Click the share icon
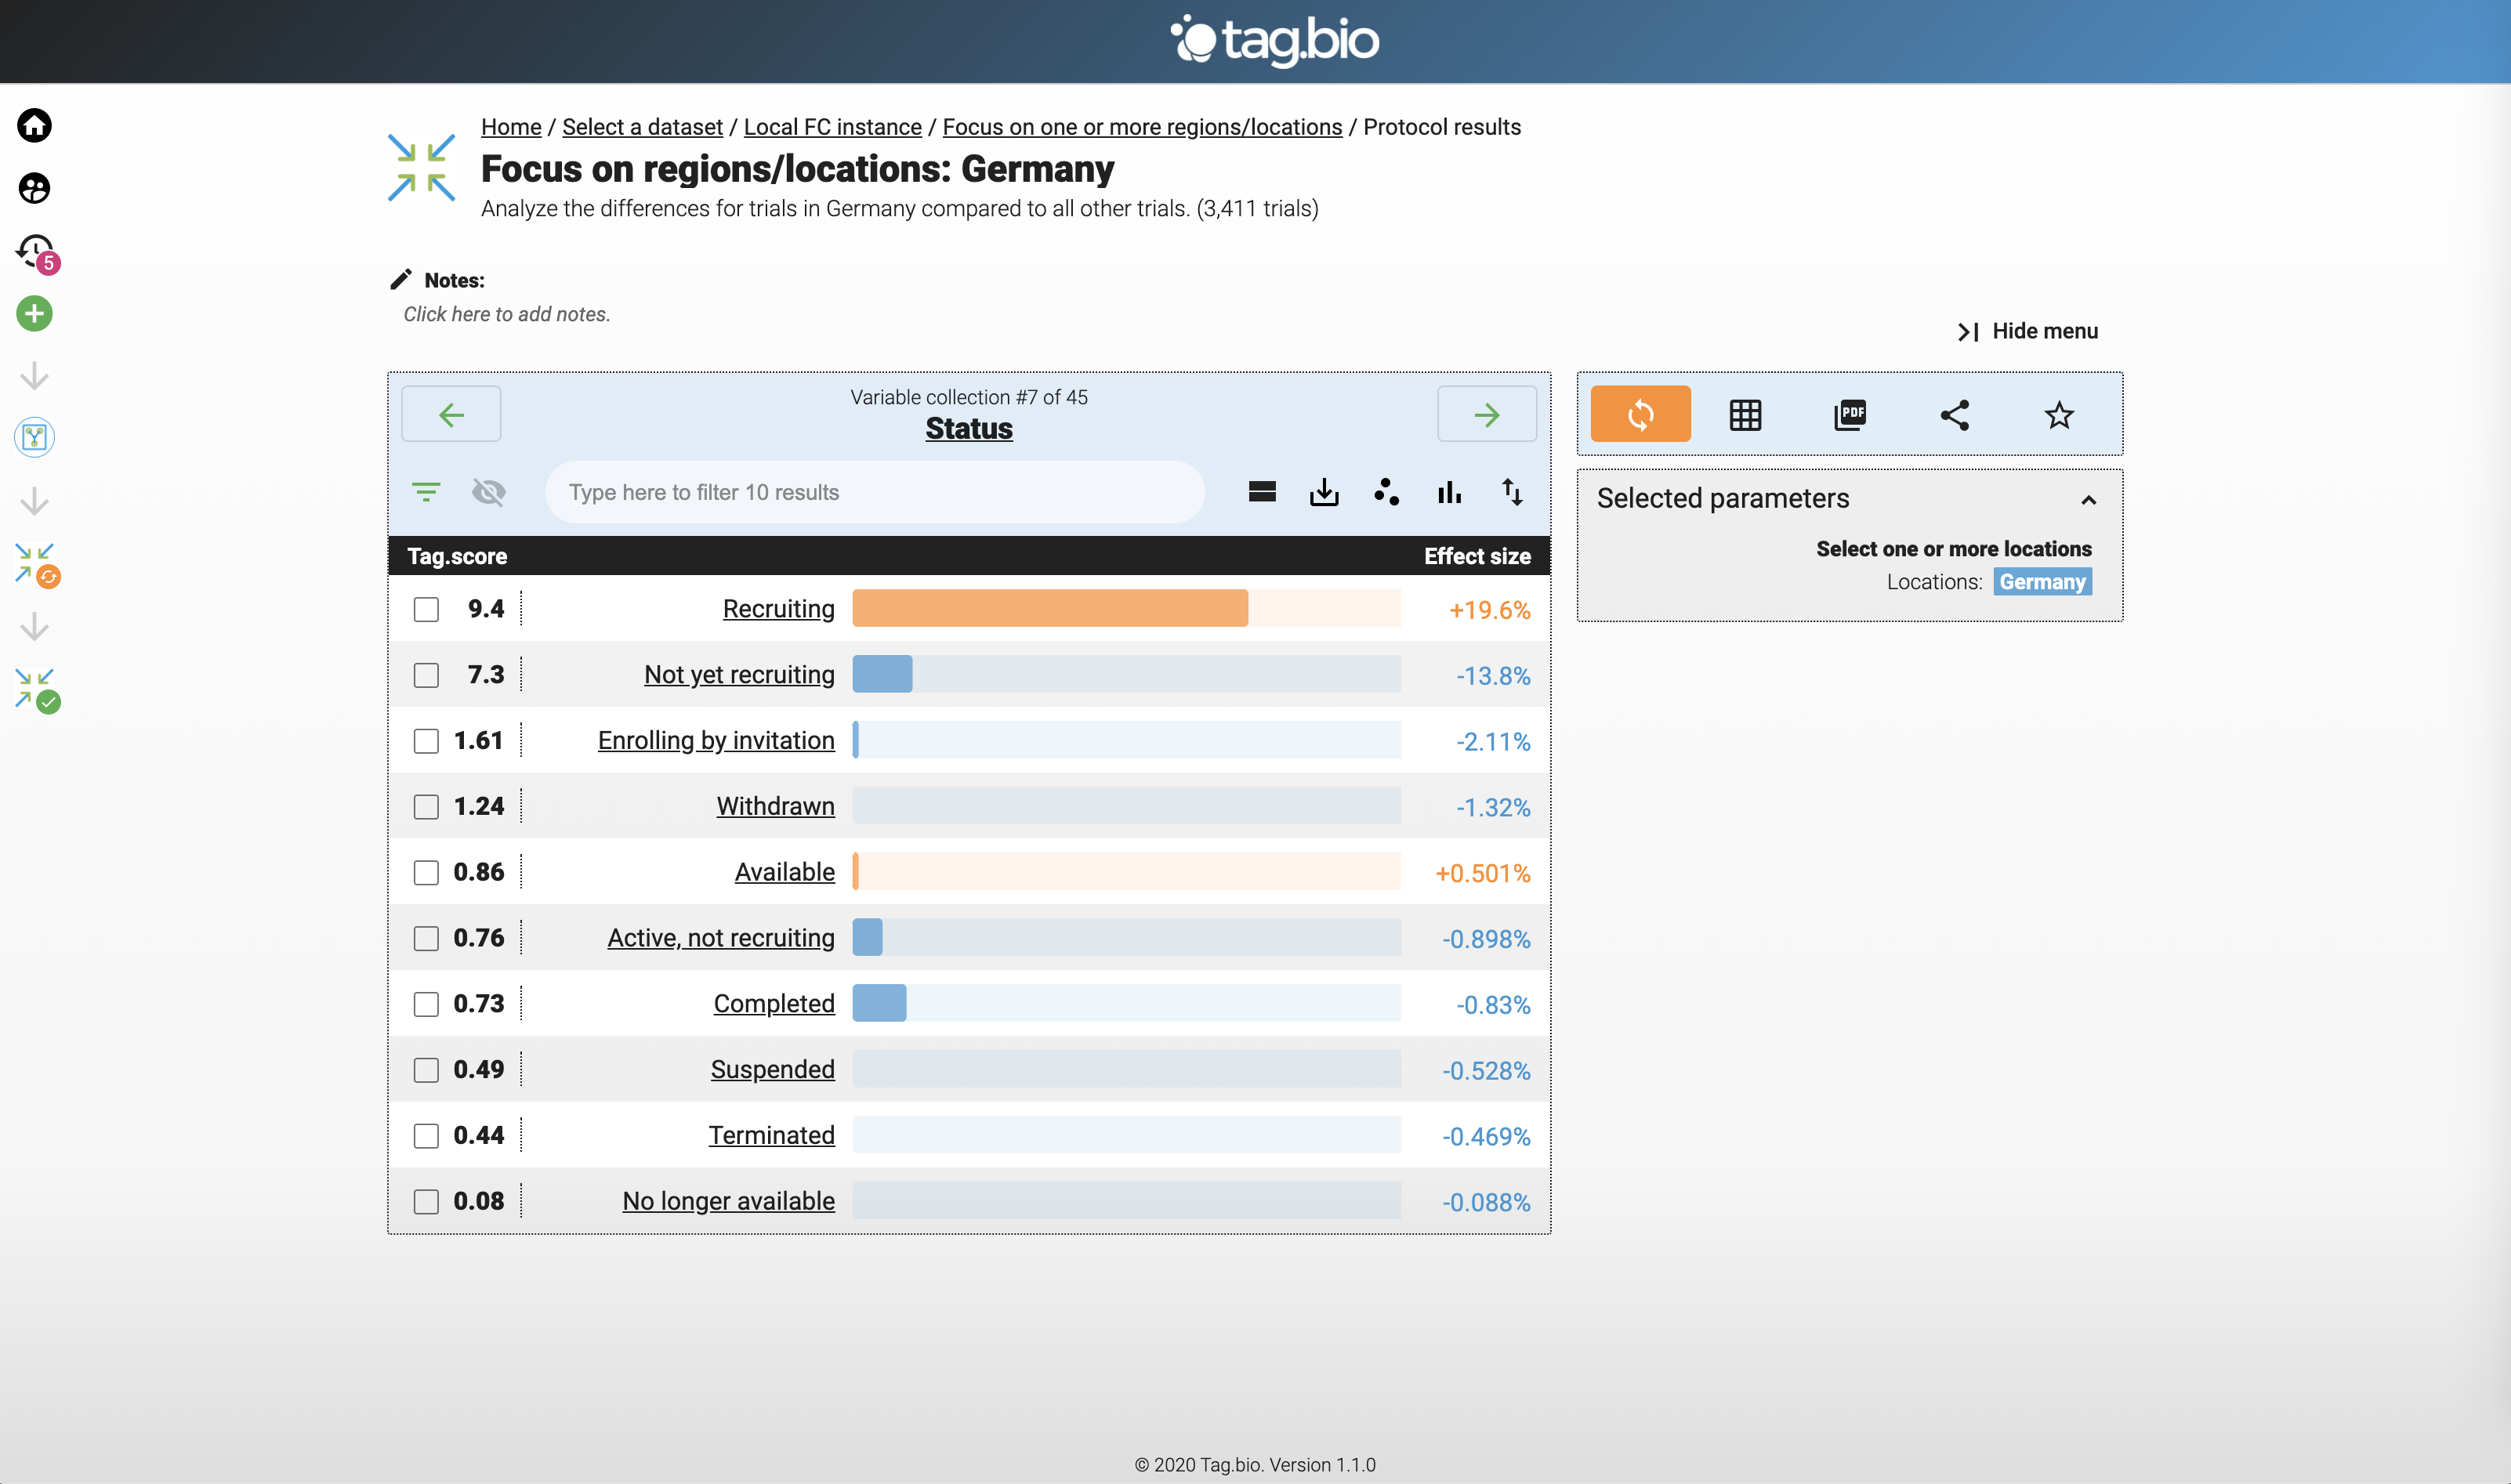2511x1484 pixels. pos(1954,414)
